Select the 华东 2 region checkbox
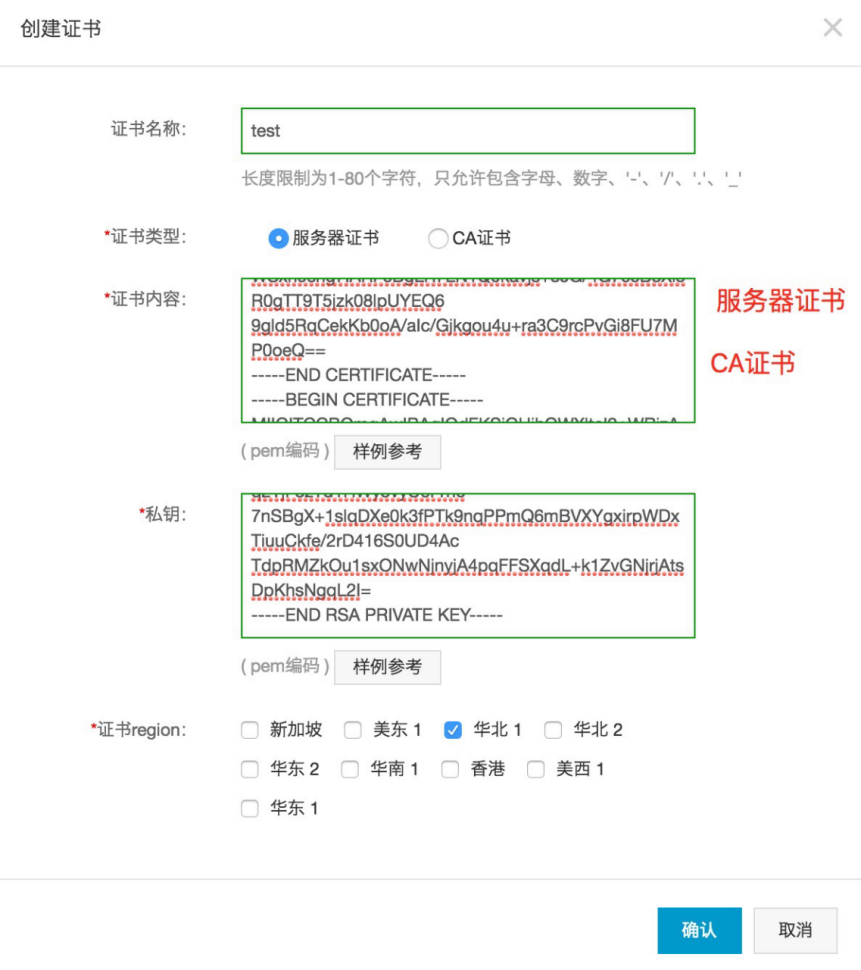This screenshot has height=970, width=861. coord(250,769)
